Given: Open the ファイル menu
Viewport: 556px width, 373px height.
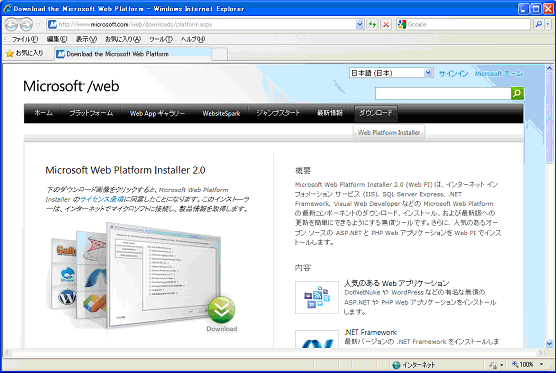Looking at the screenshot, I should pyautogui.click(x=25, y=39).
